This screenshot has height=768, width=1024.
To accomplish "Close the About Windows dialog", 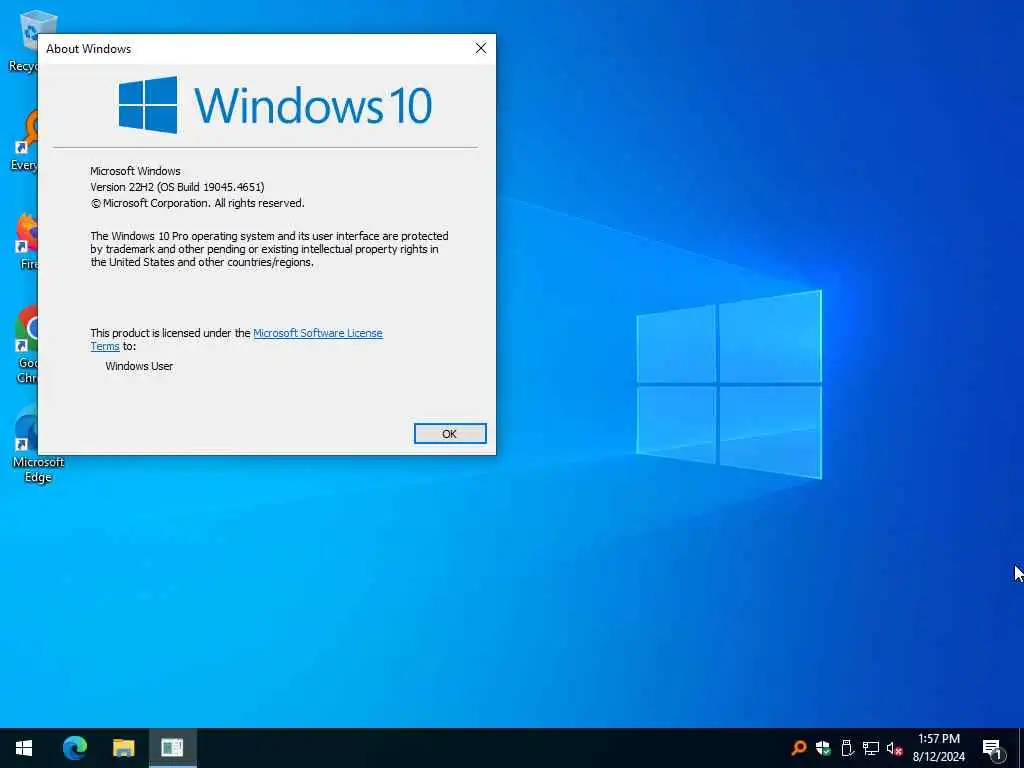I will [x=481, y=48].
